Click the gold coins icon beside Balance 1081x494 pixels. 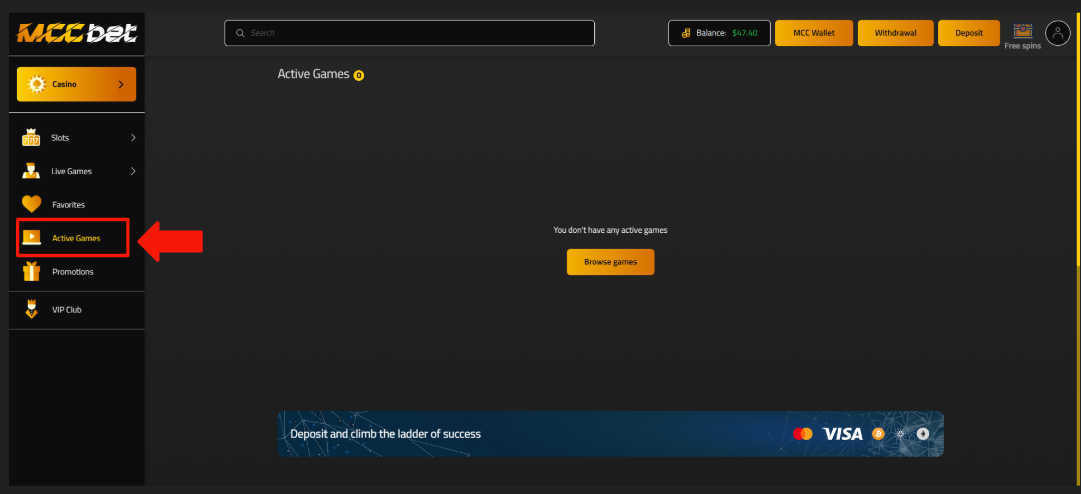(x=686, y=33)
